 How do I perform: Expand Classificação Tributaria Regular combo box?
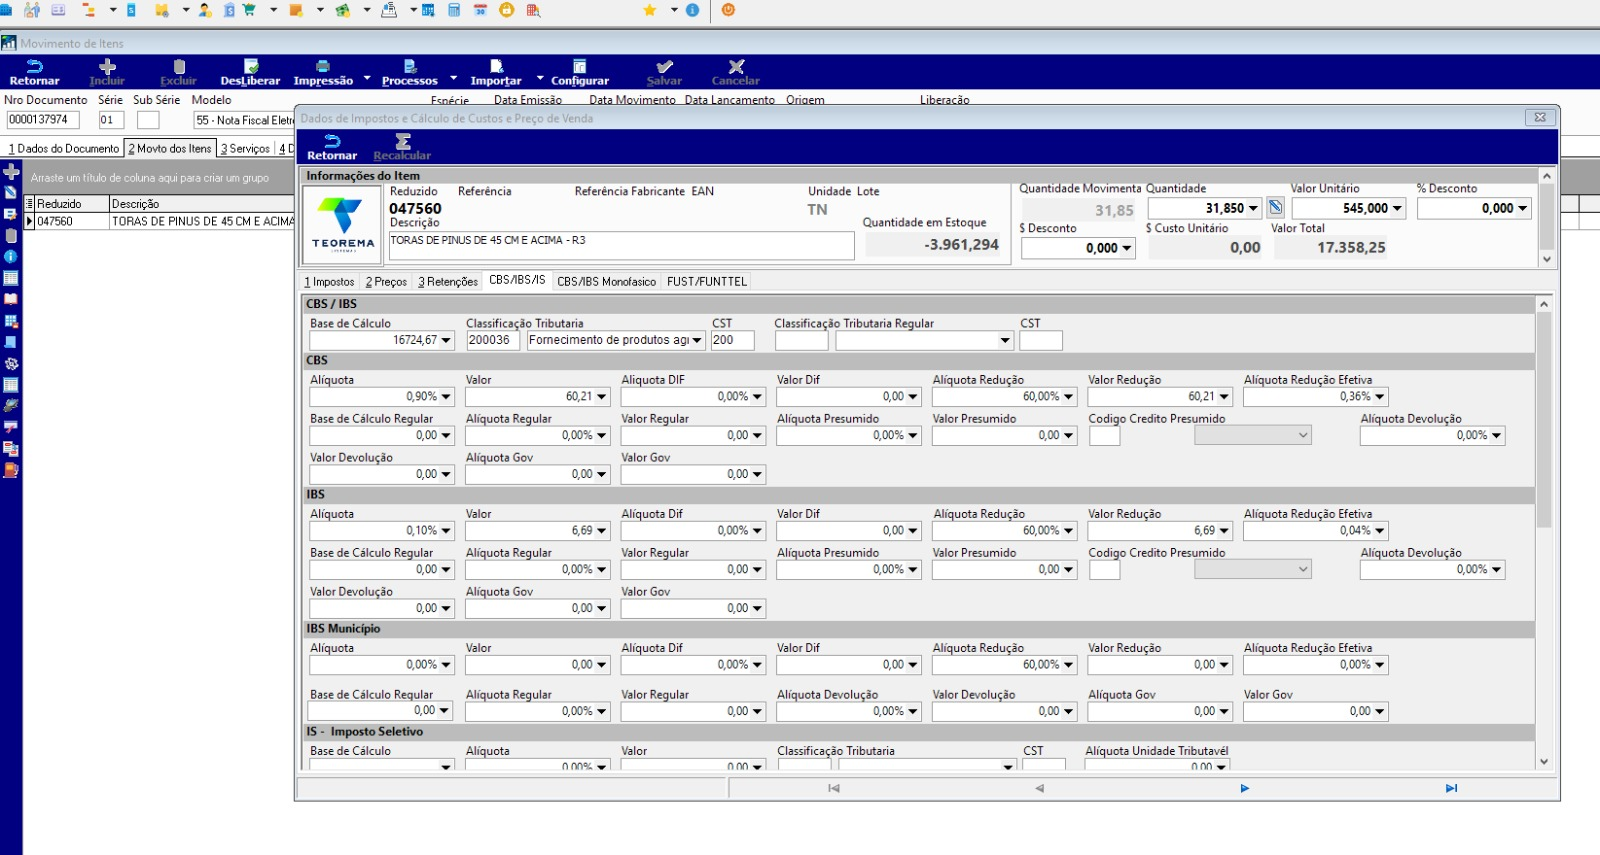click(x=1005, y=341)
